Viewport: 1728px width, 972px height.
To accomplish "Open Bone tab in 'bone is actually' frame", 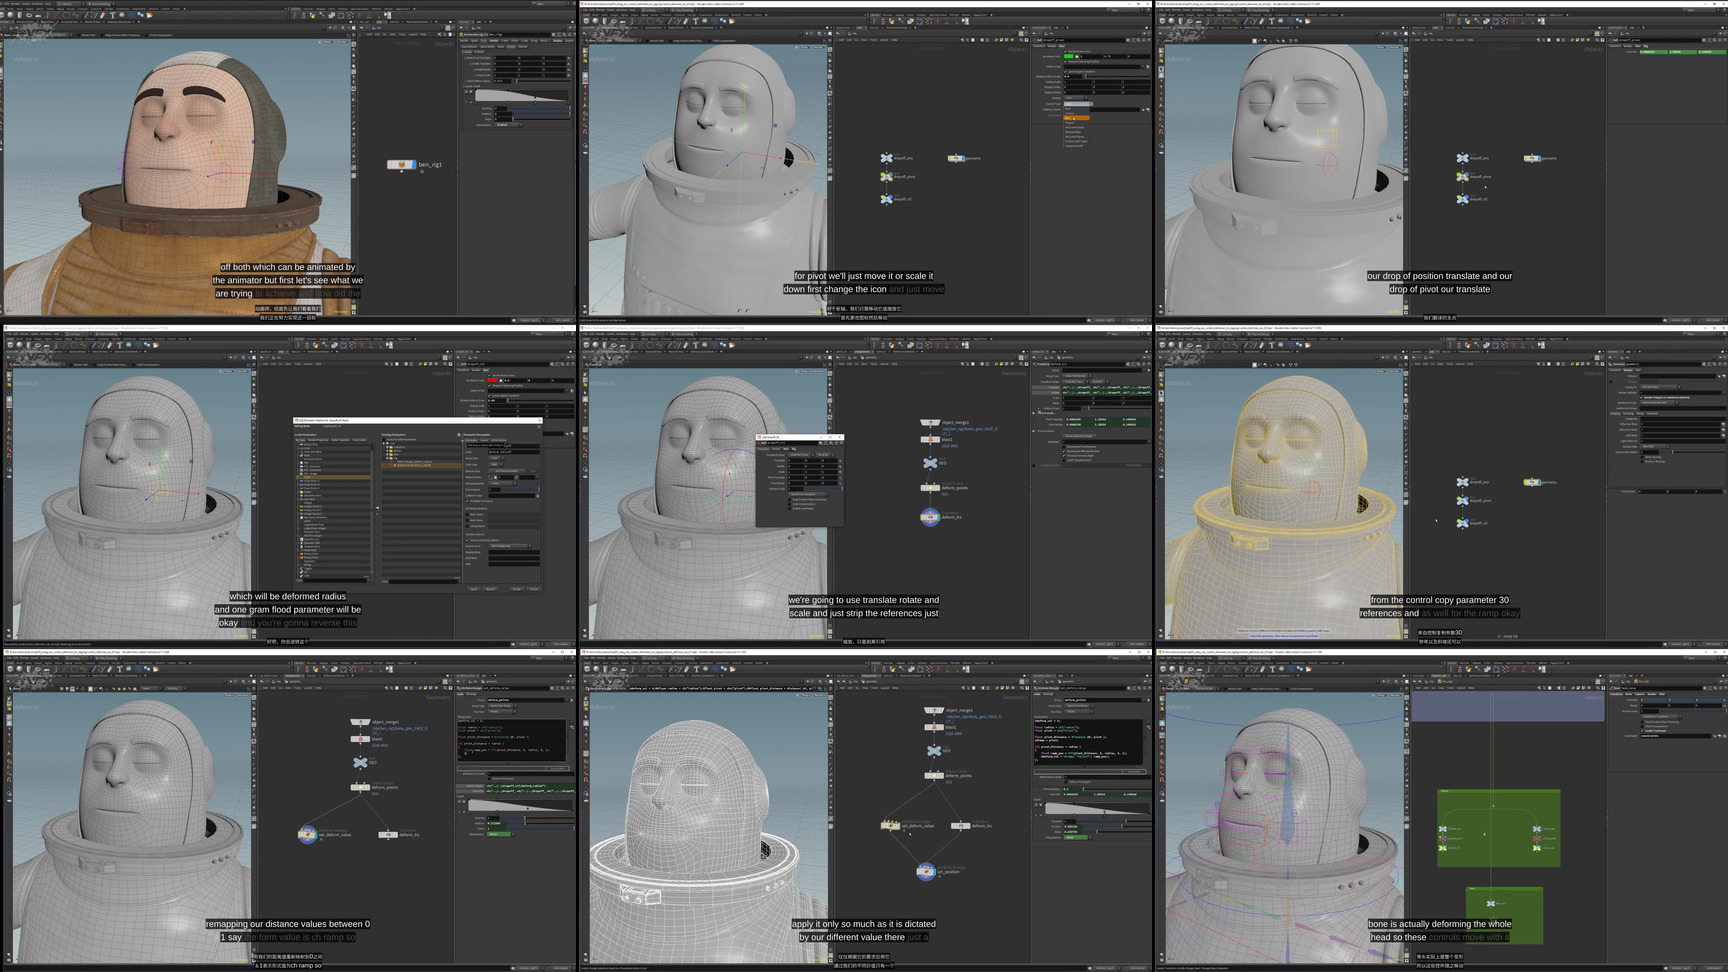I will click(1628, 693).
